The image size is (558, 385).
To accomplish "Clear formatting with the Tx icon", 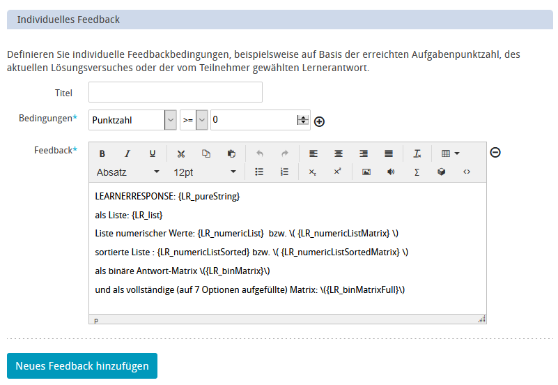I will (x=417, y=154).
